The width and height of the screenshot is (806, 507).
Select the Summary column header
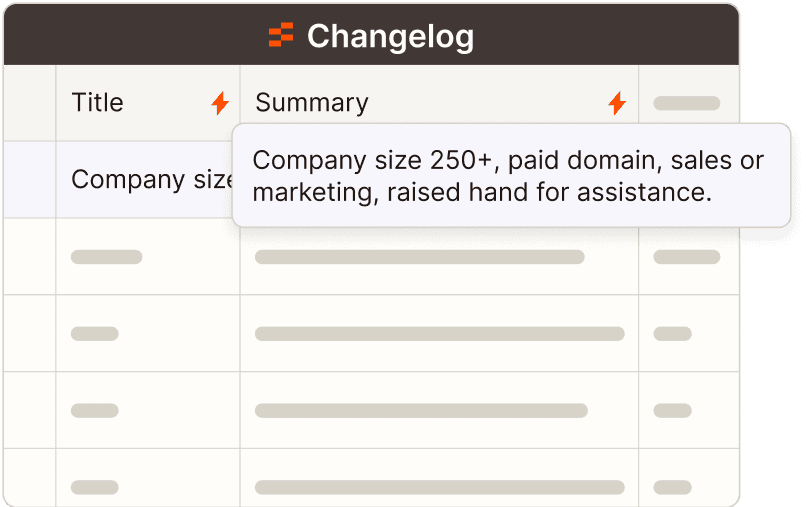(312, 103)
